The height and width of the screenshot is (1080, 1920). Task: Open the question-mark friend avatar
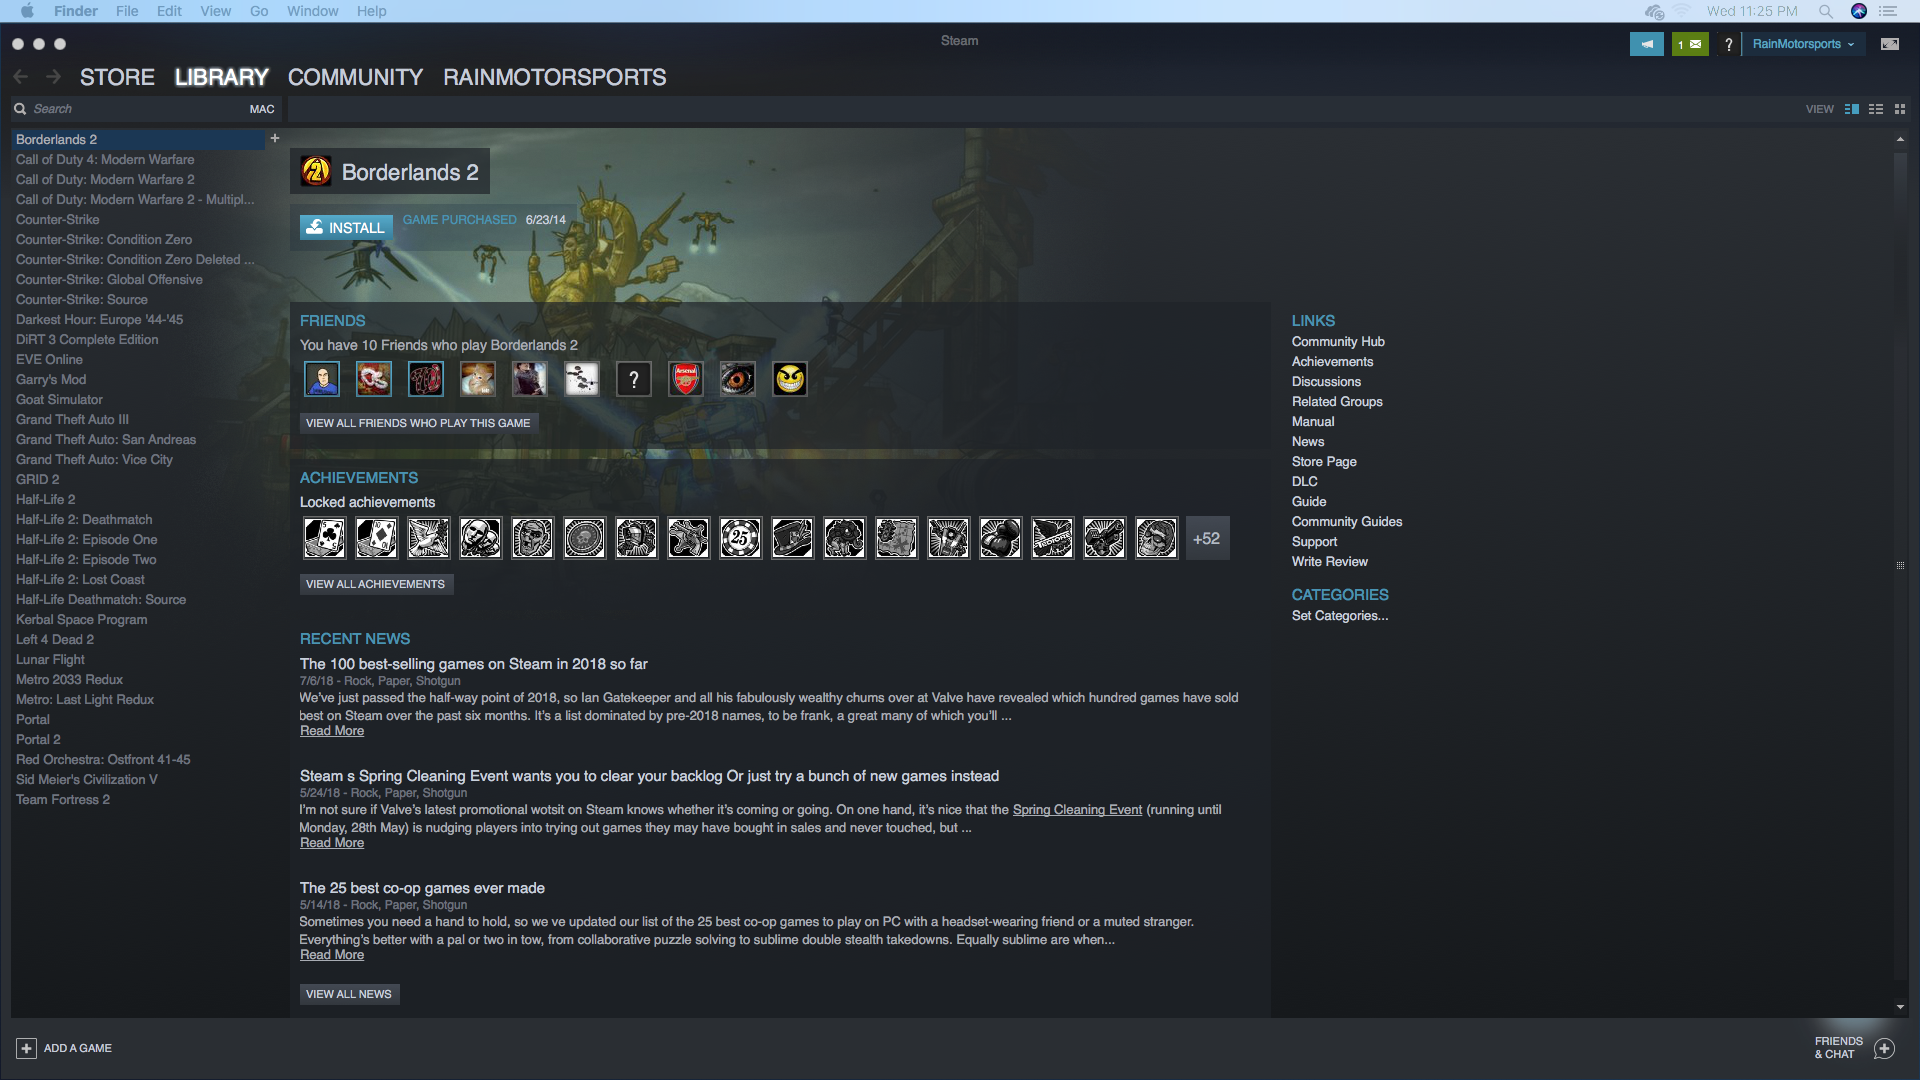(634, 379)
